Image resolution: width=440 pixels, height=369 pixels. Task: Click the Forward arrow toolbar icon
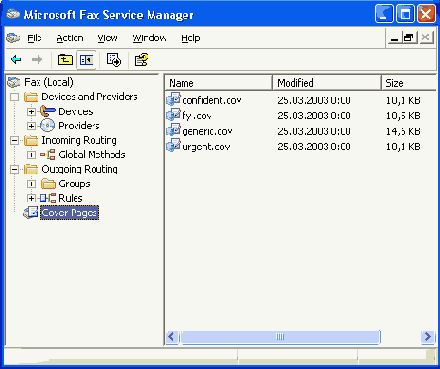point(37,60)
